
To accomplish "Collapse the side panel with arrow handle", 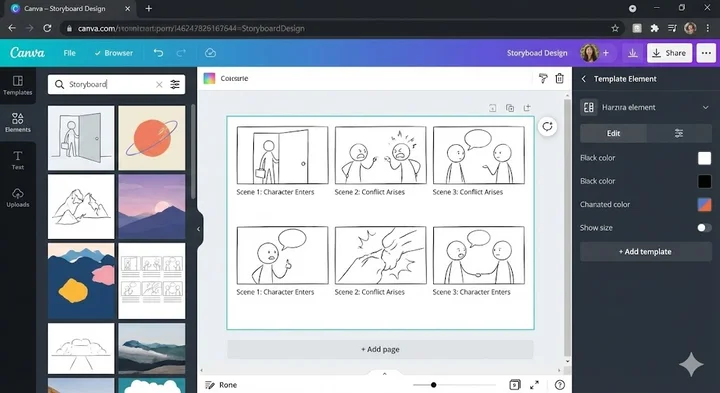I will coord(198,229).
